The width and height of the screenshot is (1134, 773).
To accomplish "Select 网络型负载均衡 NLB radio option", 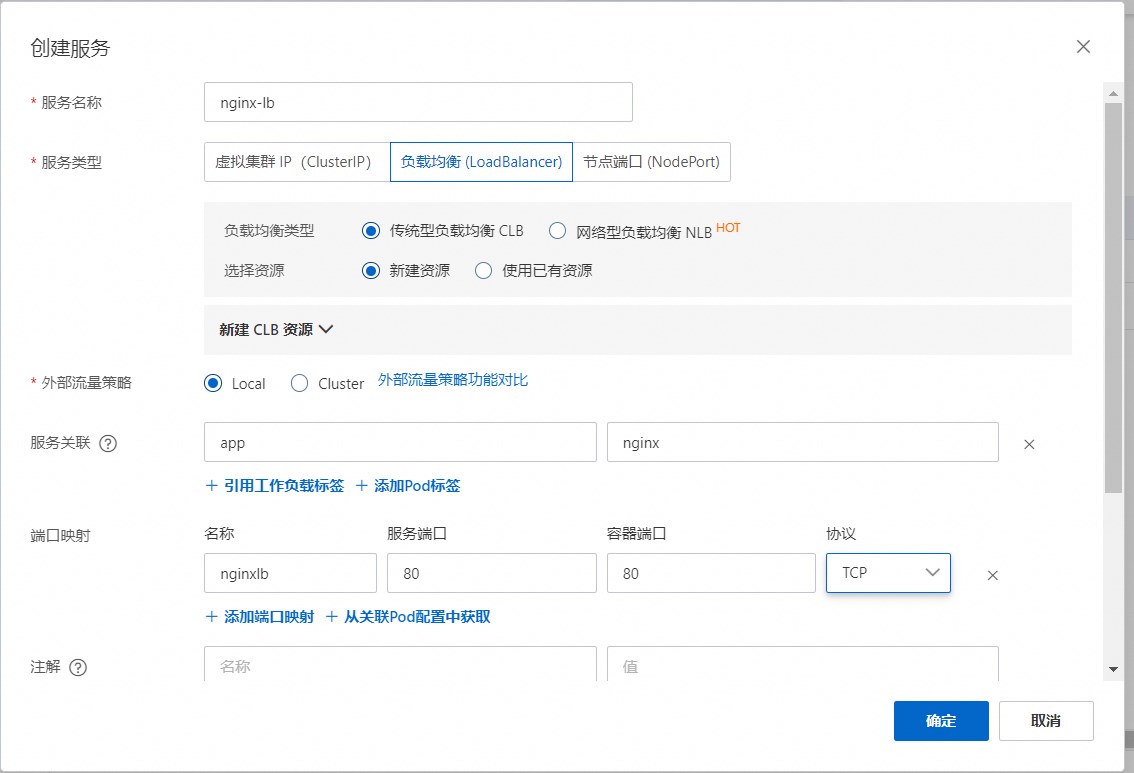I will (558, 231).
